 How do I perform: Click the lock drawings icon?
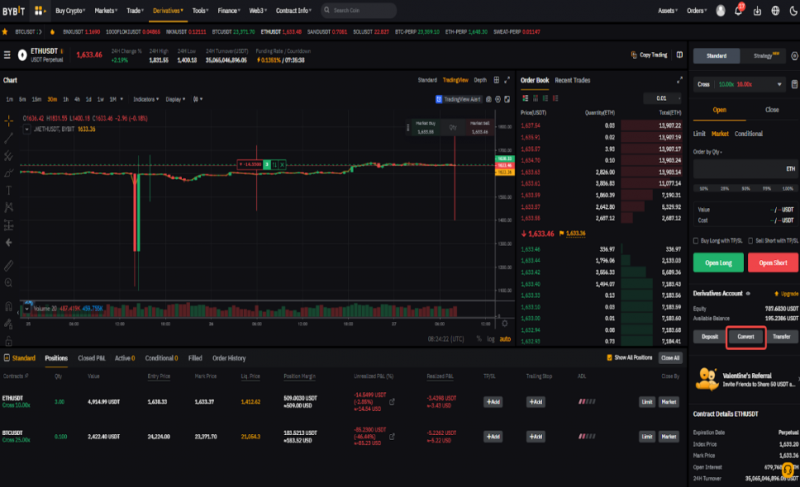[x=9, y=340]
